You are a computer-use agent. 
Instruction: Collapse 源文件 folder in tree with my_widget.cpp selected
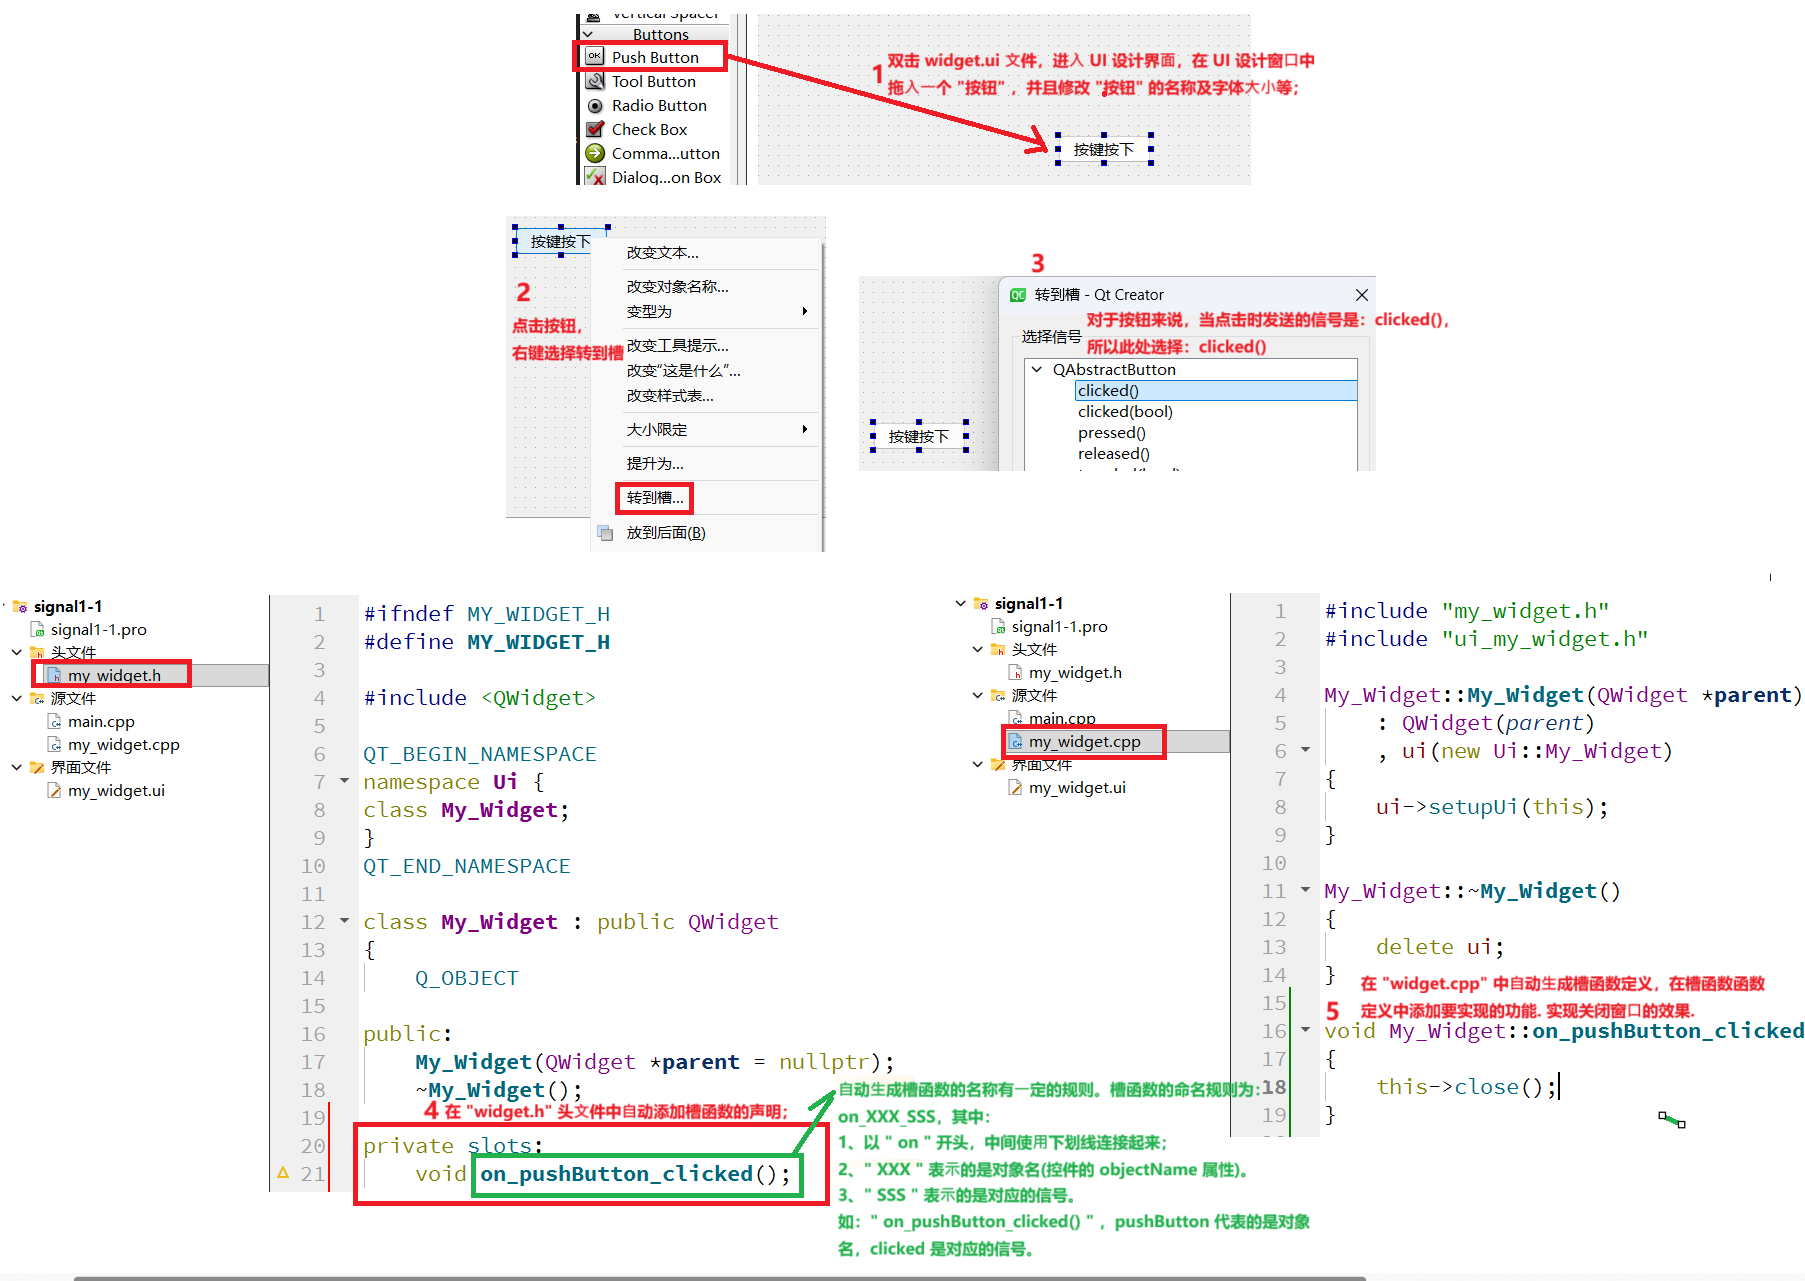pos(978,695)
